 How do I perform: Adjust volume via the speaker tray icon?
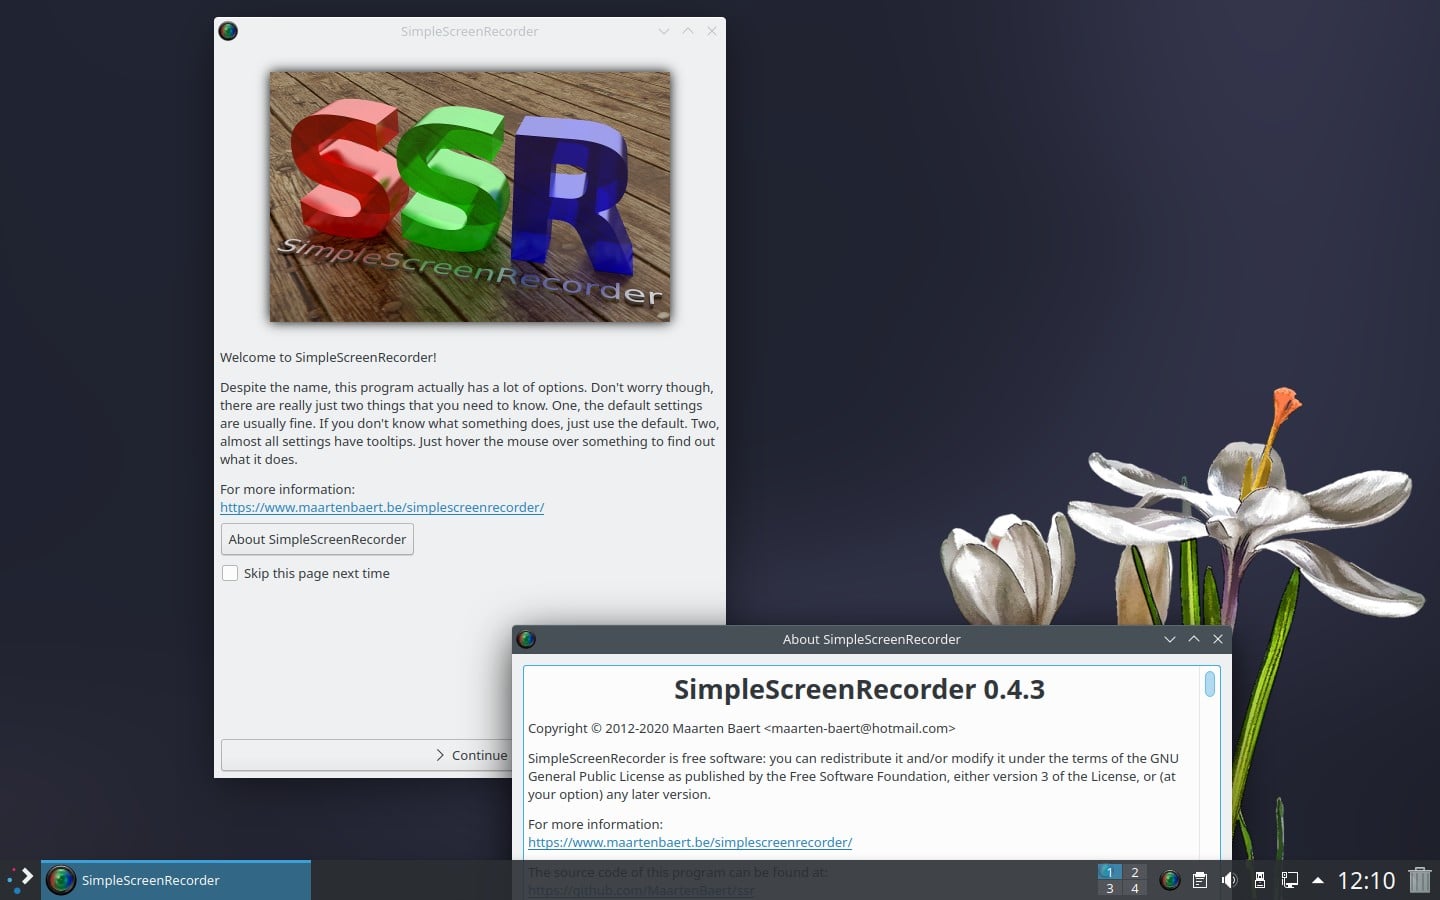[x=1229, y=880]
